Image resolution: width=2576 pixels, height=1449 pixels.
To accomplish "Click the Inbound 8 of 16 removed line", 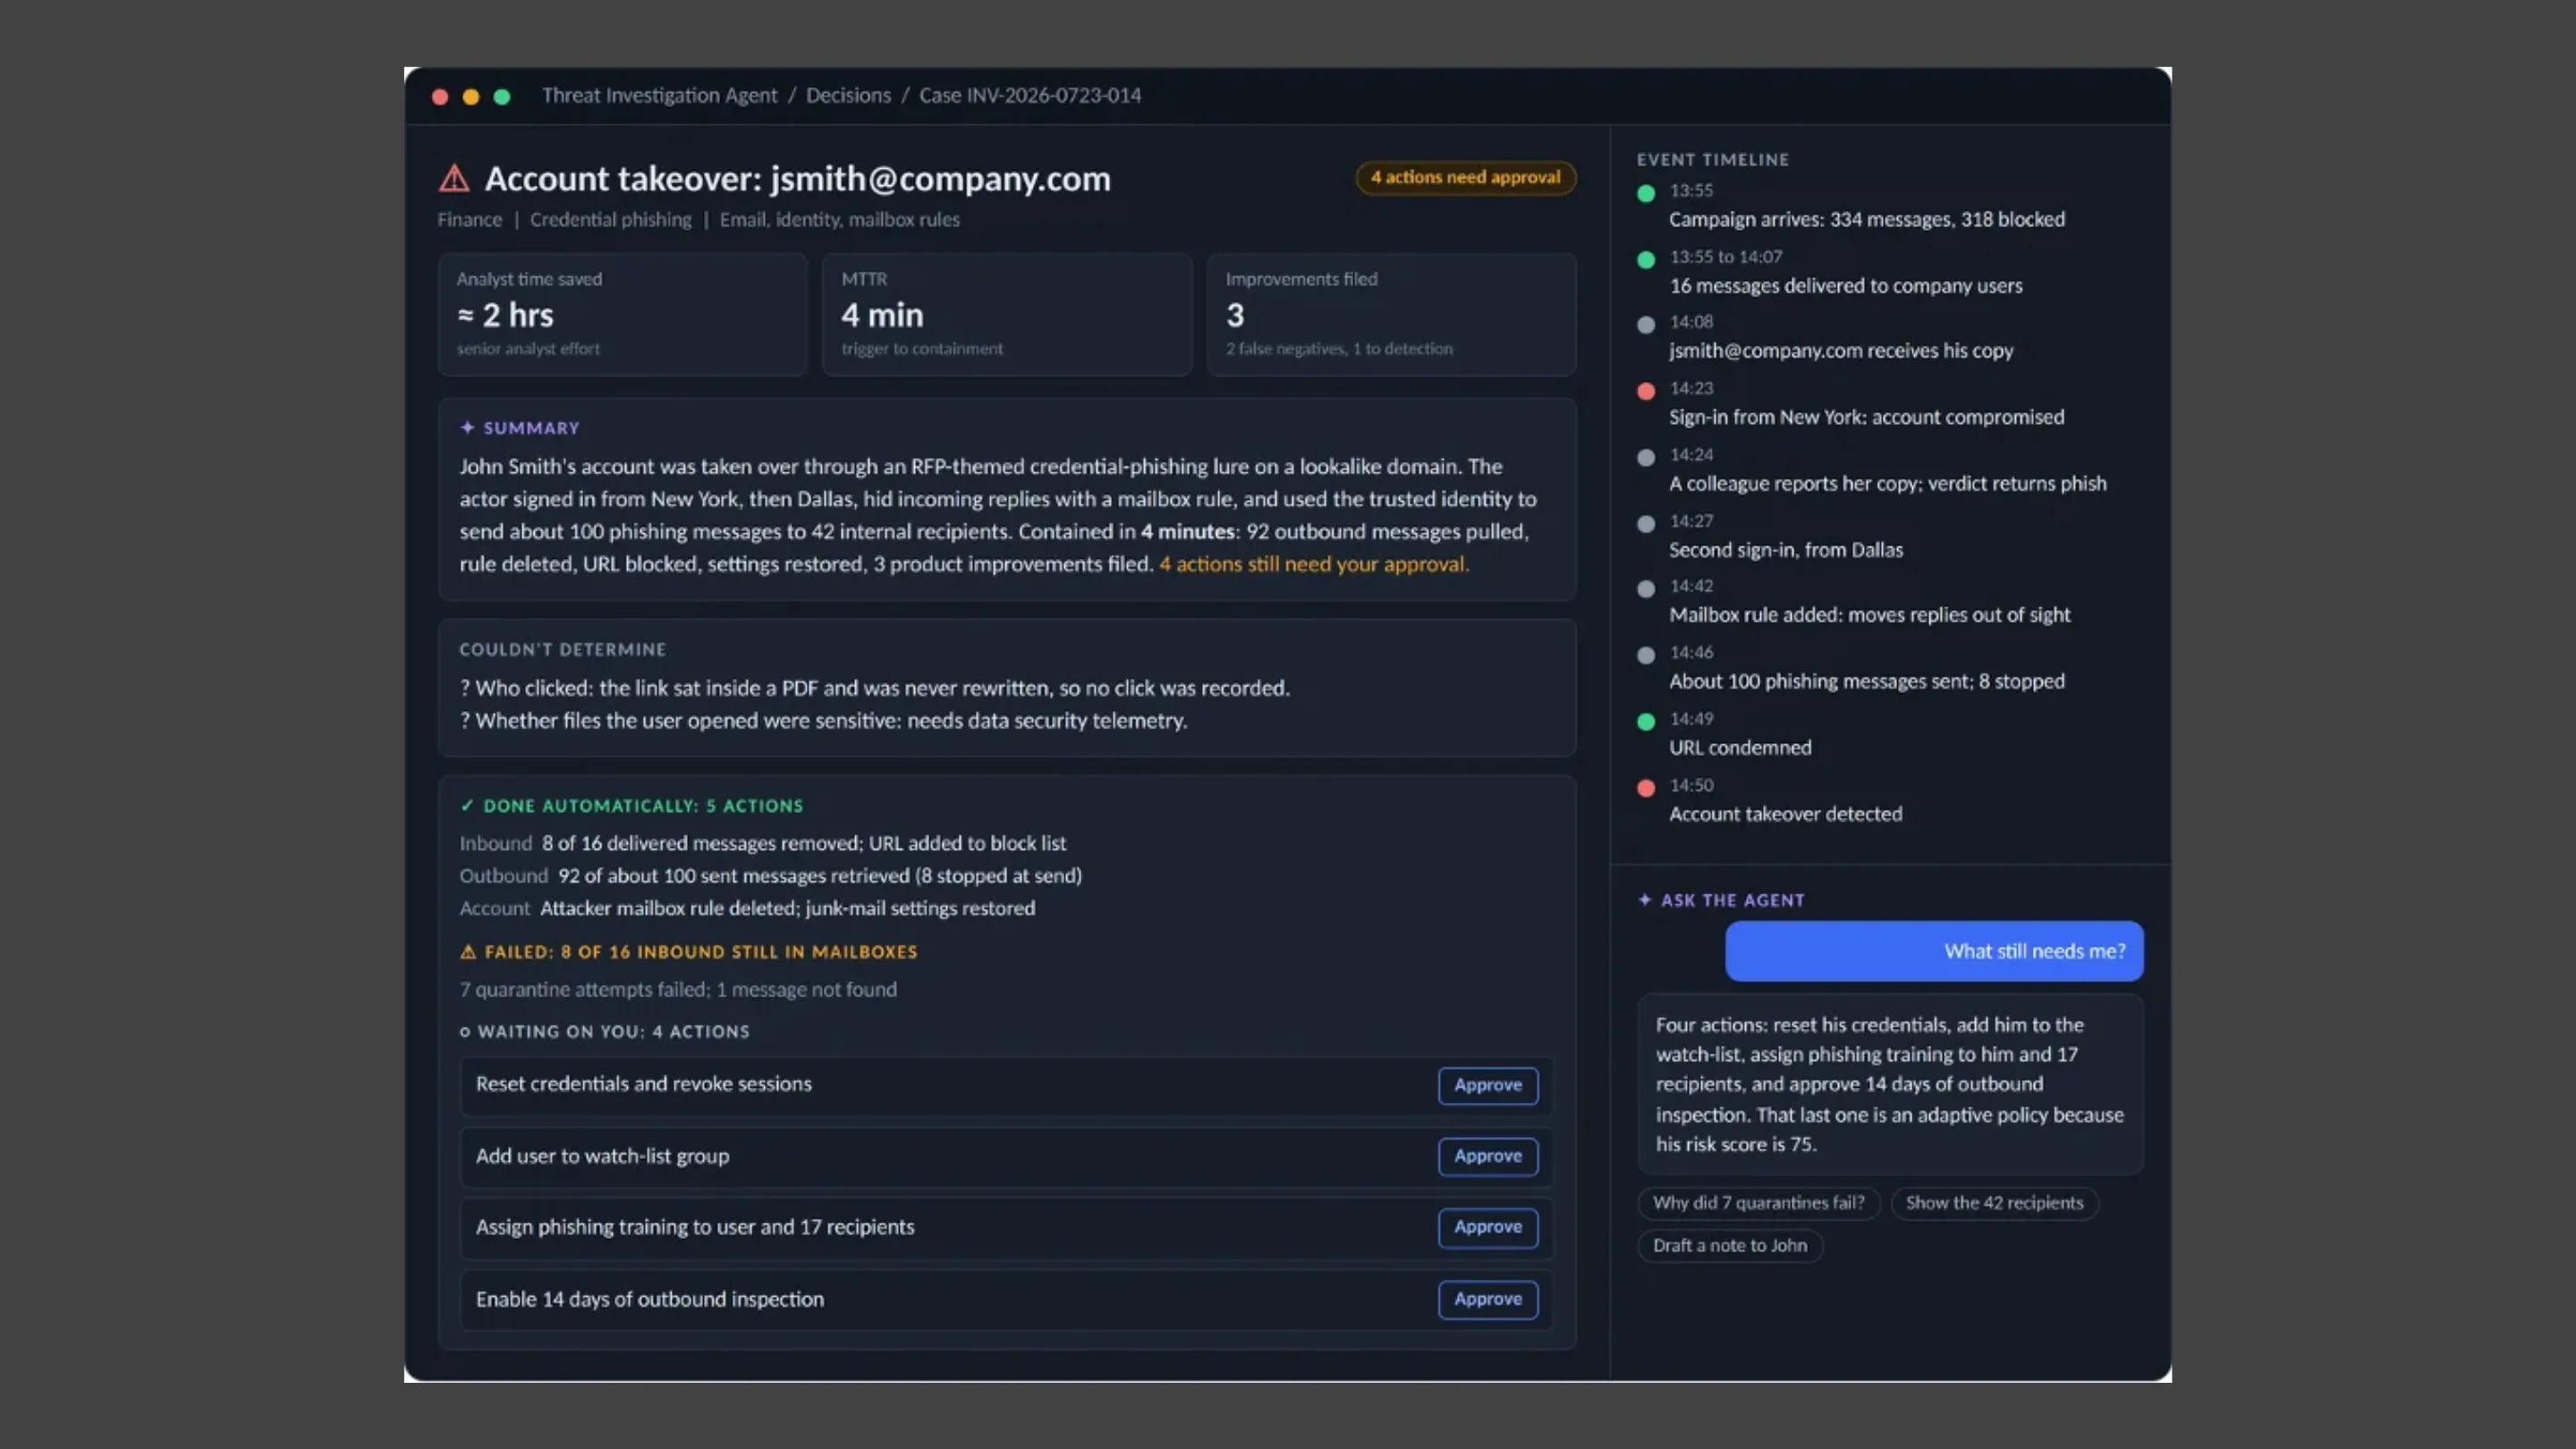I will pyautogui.click(x=763, y=843).
